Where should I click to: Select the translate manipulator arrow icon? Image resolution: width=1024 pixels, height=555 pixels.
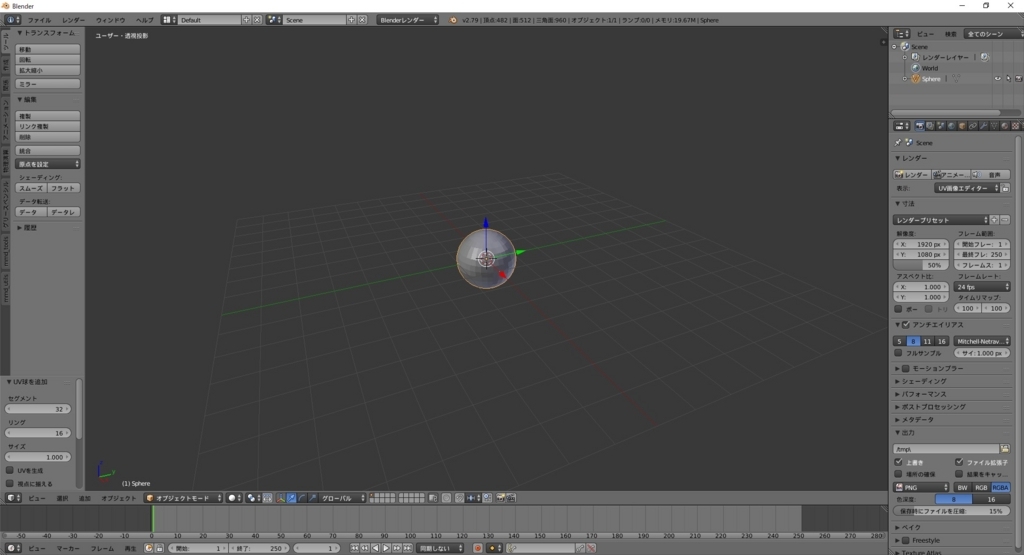(291, 498)
